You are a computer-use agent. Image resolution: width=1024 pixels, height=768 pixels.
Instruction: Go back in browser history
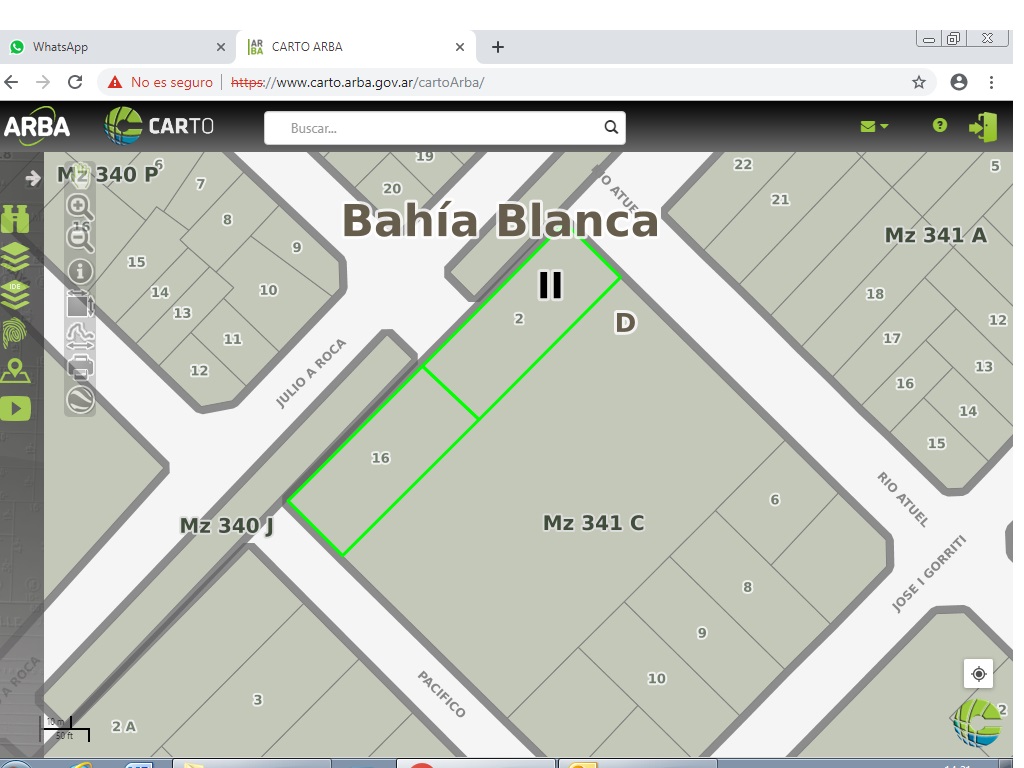tap(11, 82)
